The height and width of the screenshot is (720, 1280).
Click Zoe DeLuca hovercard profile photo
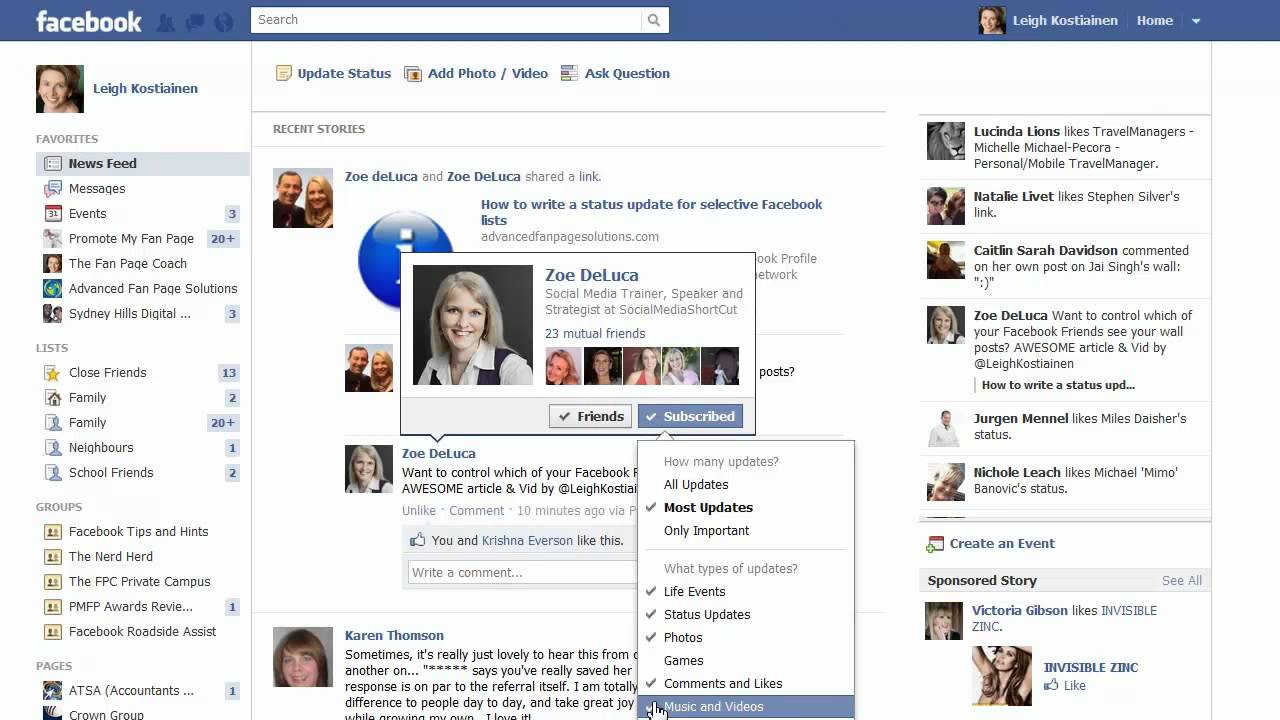(473, 325)
